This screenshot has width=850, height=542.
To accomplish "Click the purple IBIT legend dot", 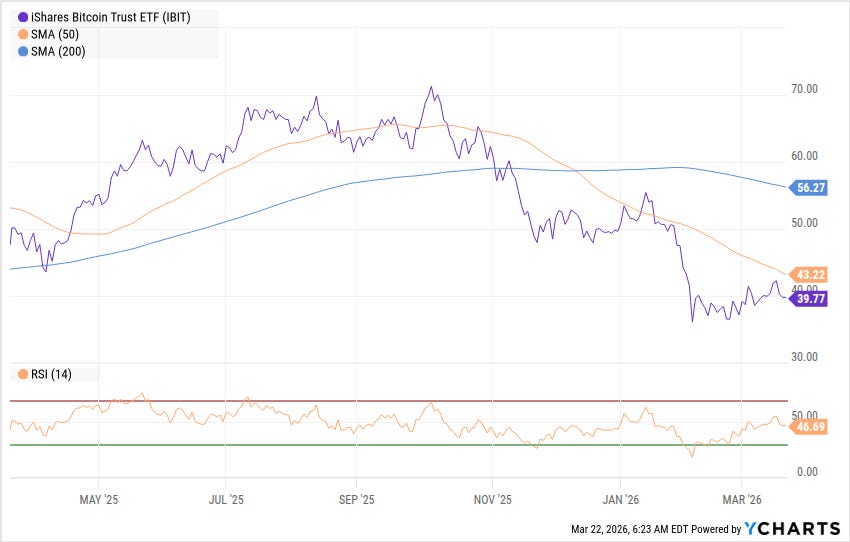I will [x=23, y=17].
